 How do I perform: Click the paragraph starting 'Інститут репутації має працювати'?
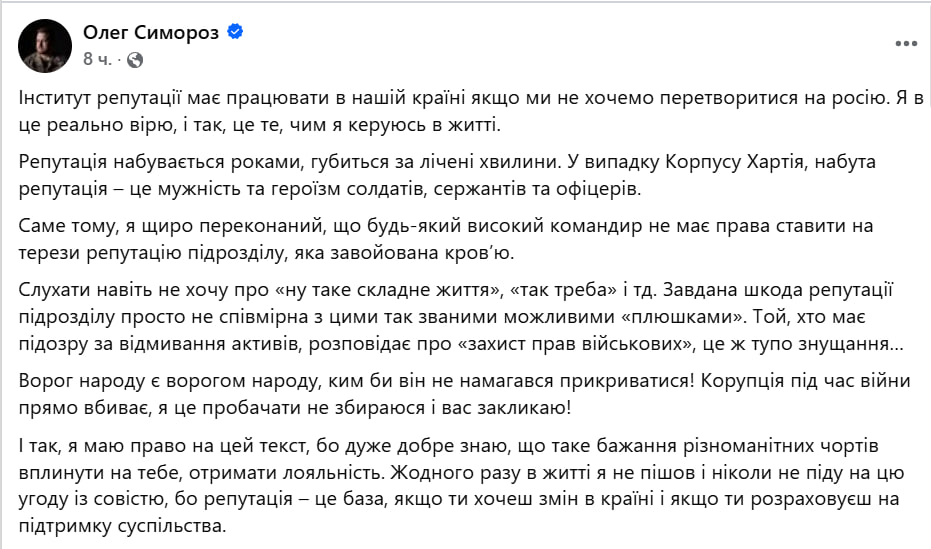click(x=471, y=111)
